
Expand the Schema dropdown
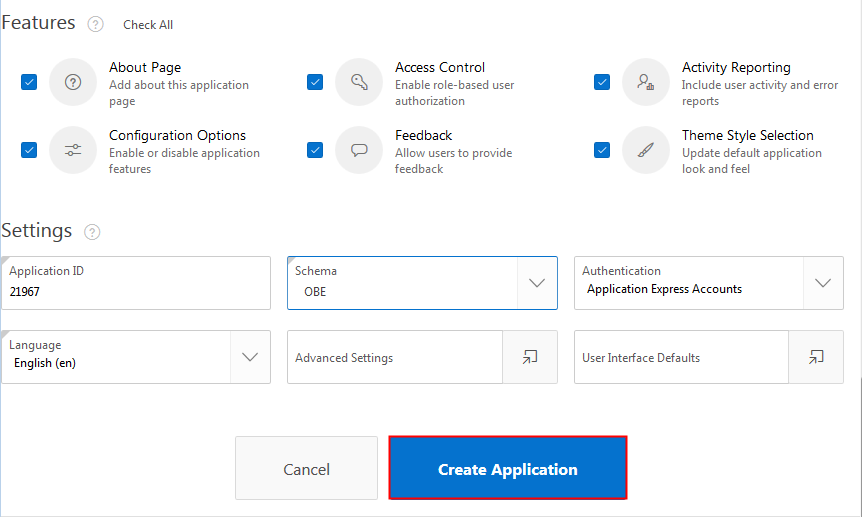pyautogui.click(x=537, y=283)
